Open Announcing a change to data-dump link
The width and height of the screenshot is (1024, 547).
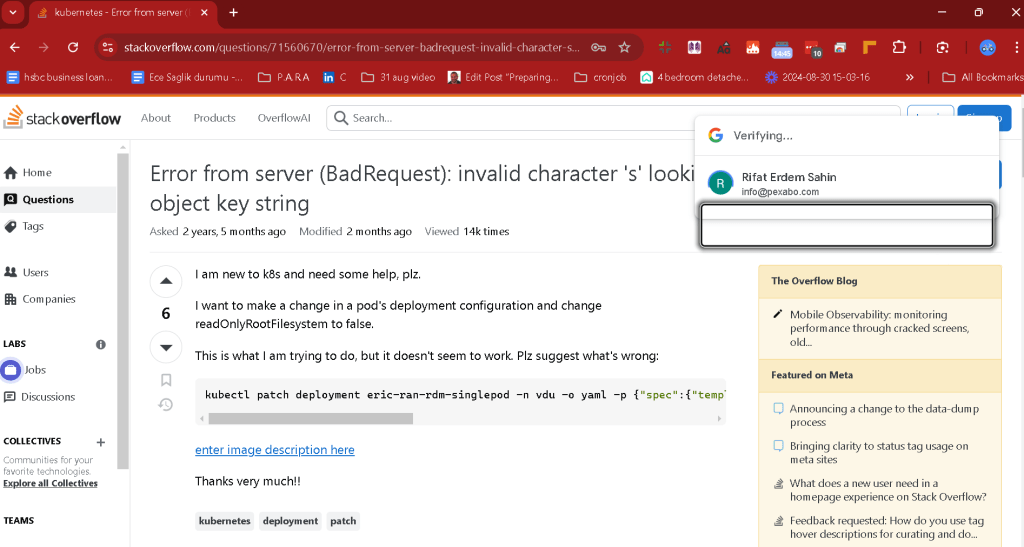point(884,416)
